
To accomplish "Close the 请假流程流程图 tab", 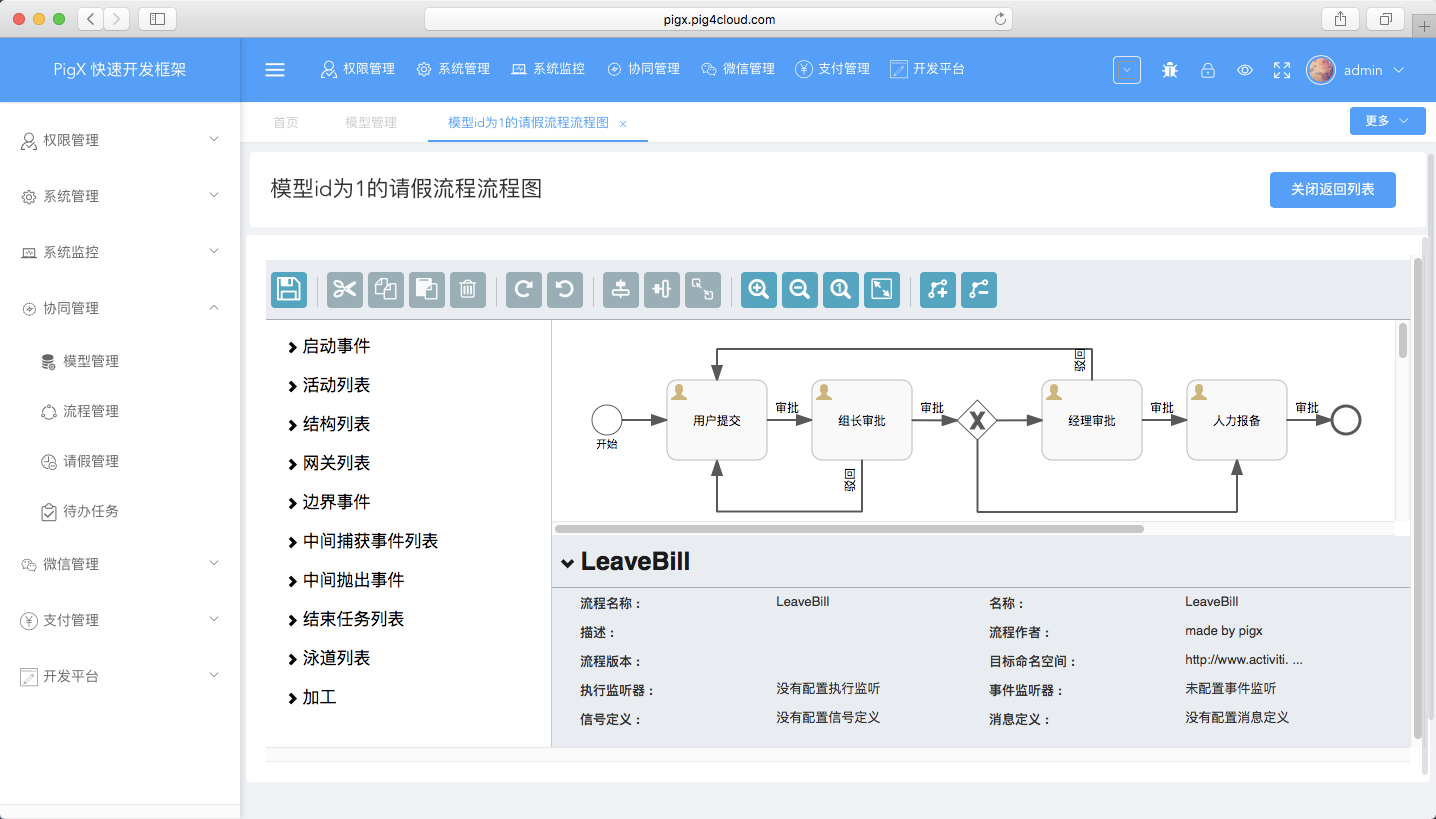I will coord(623,123).
